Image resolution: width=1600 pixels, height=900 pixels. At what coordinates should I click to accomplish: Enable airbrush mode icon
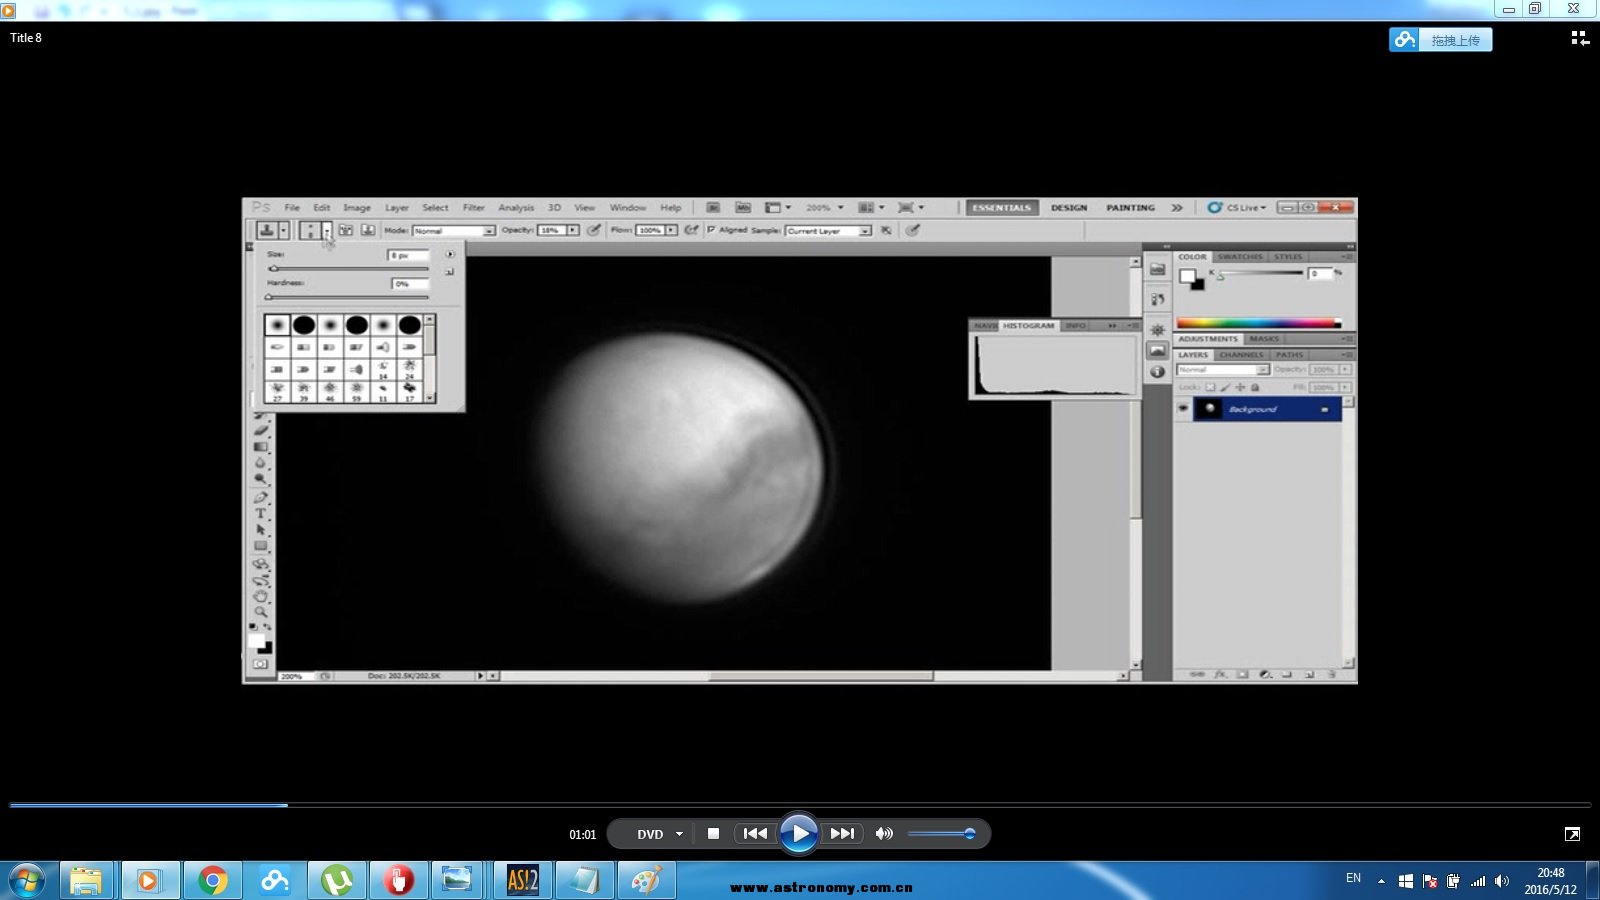(x=691, y=230)
